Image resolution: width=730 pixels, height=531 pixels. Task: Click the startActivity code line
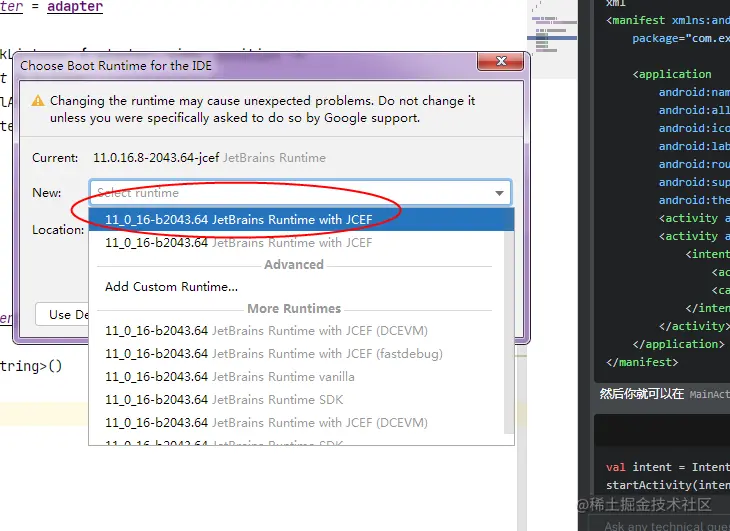[x=668, y=485]
